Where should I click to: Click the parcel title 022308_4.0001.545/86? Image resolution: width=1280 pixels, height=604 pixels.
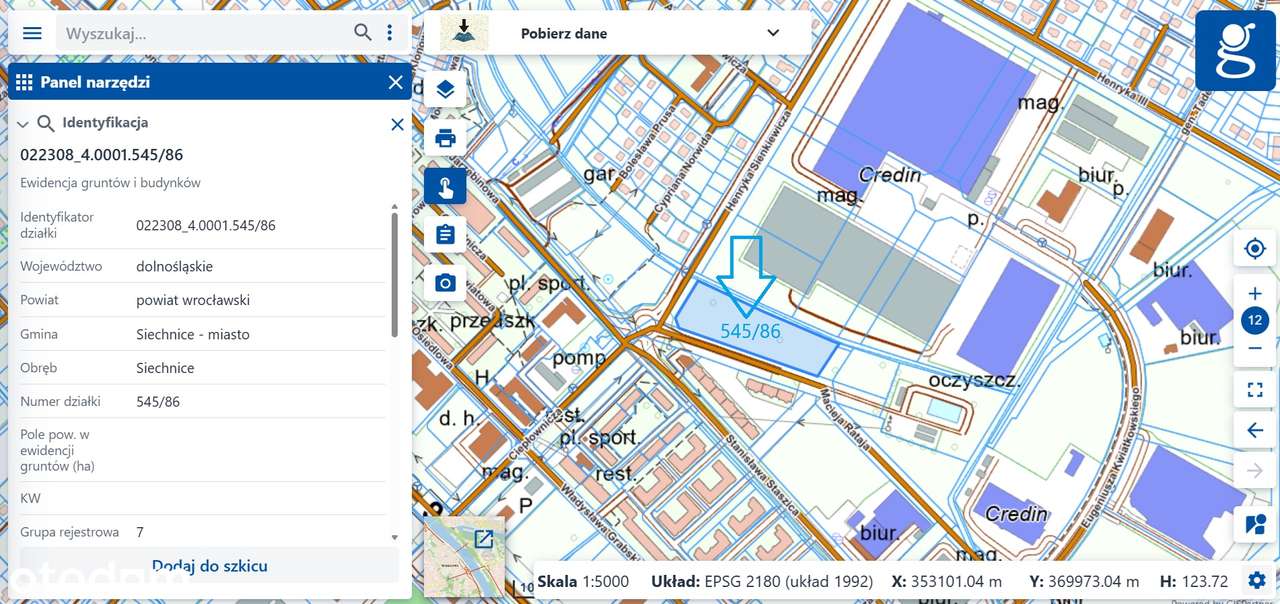pyautogui.click(x=101, y=155)
